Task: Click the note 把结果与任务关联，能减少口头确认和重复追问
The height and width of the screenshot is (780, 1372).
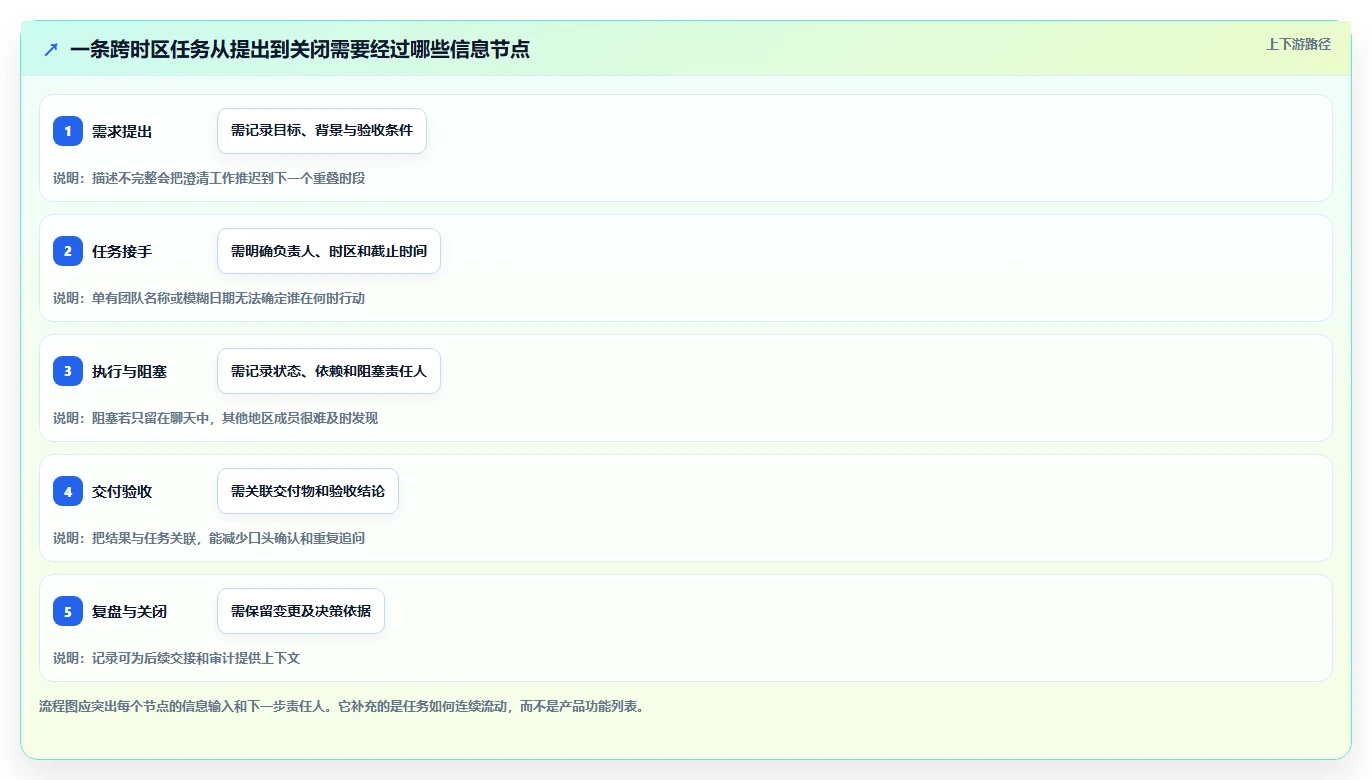Action: click(228, 538)
